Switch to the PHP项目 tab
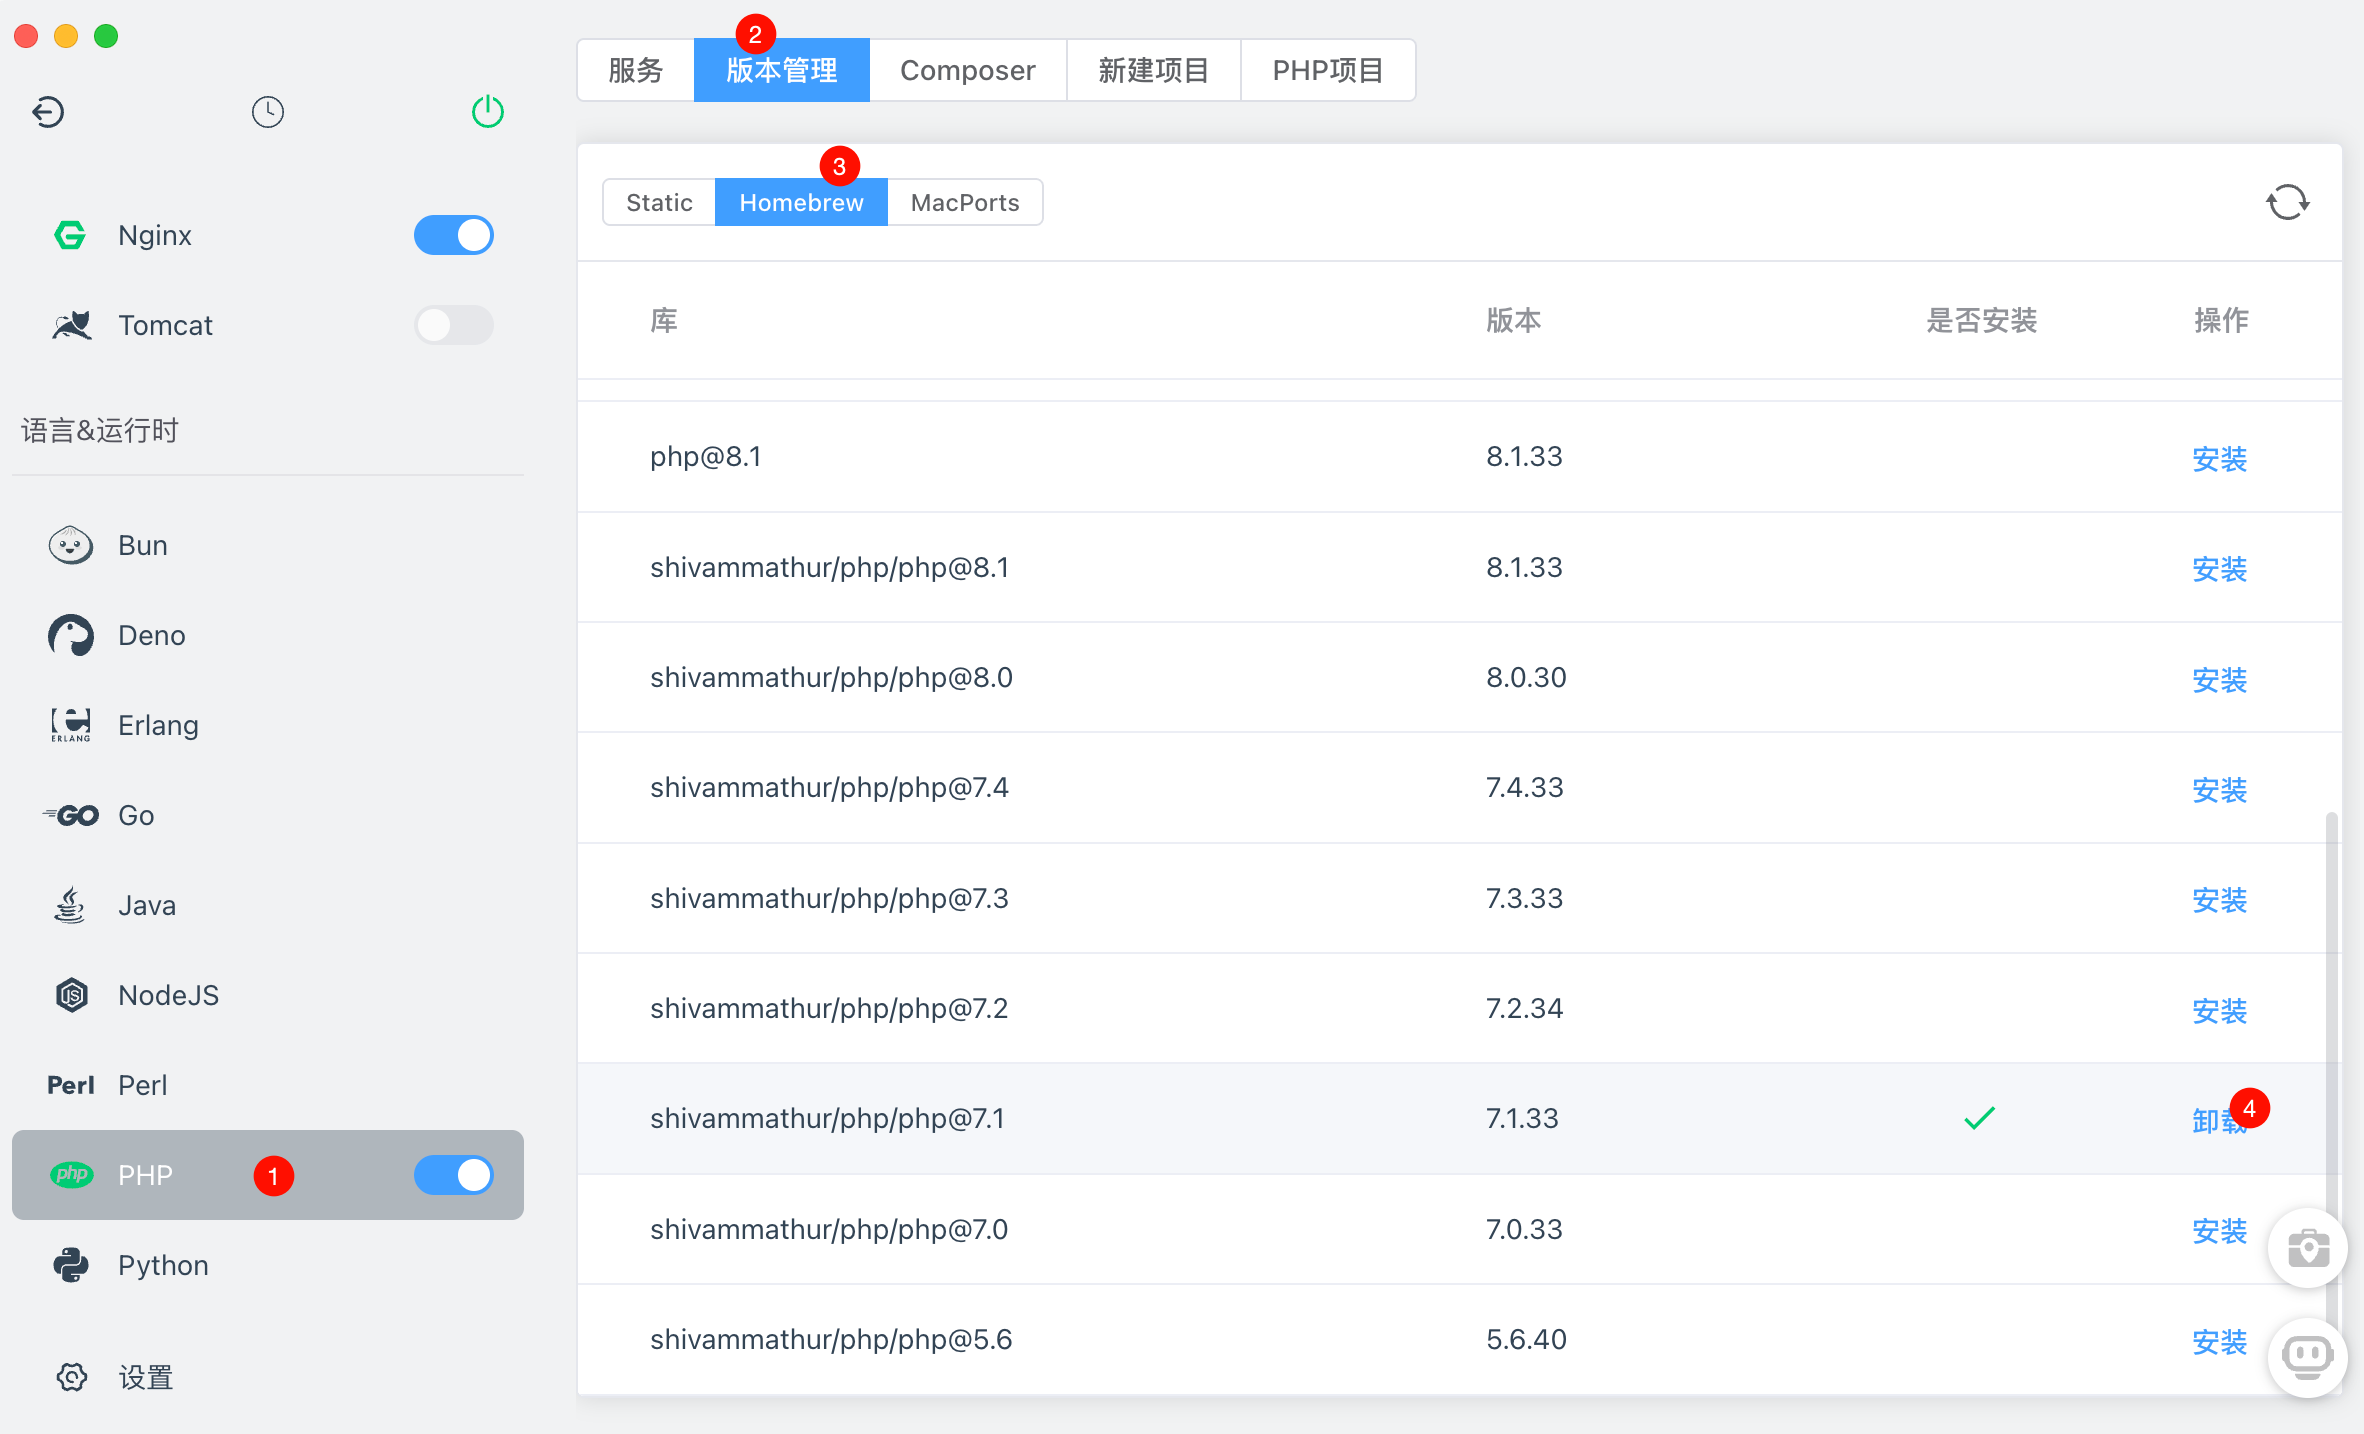The height and width of the screenshot is (1434, 2364). [1328, 70]
